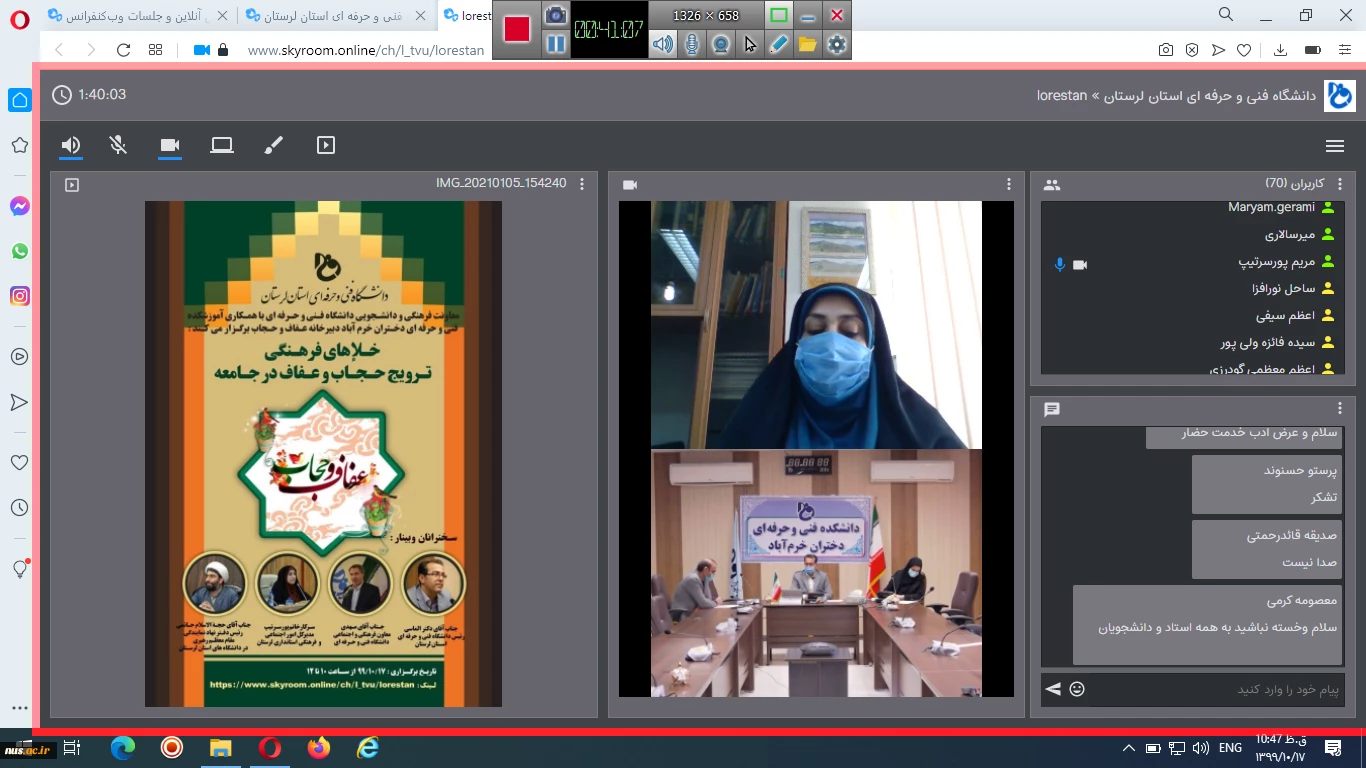Pause the screen recording
Screen dimensions: 1366x768
(556, 44)
